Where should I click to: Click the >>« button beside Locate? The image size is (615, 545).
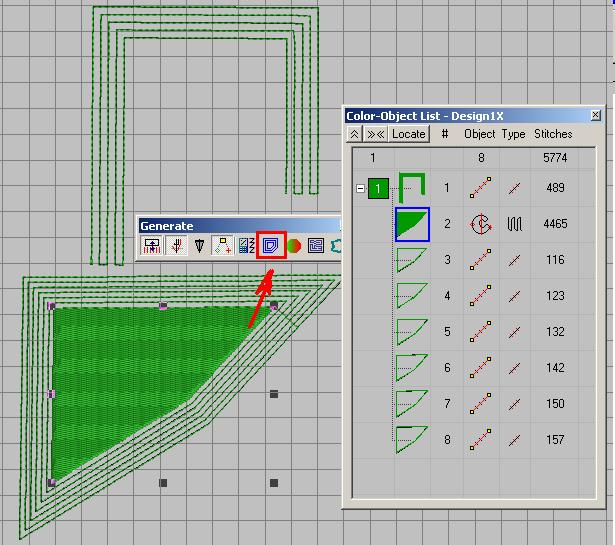click(x=375, y=134)
